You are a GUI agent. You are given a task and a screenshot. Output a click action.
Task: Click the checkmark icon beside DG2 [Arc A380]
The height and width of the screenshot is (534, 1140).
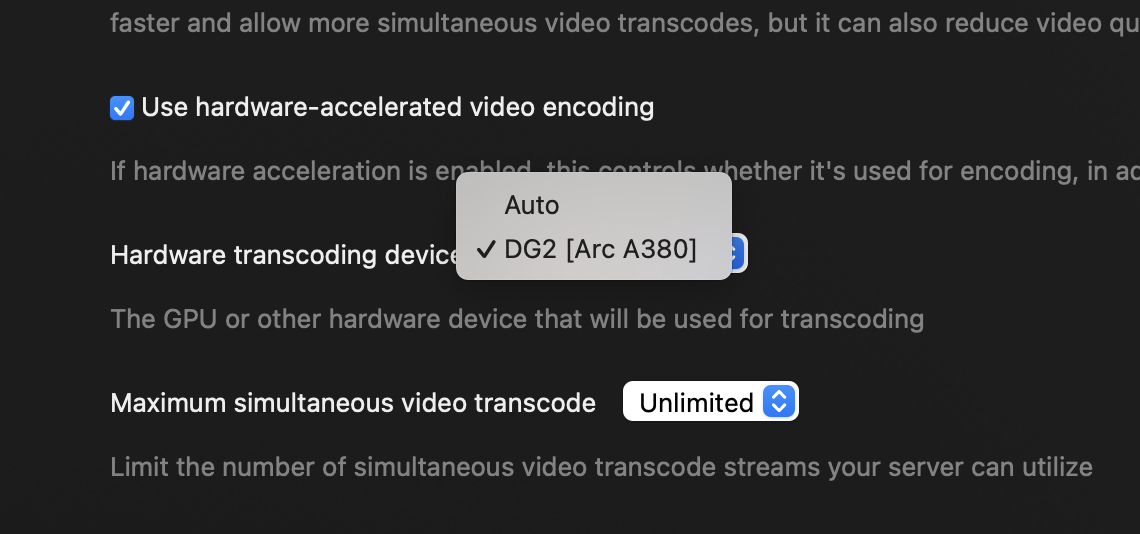pos(486,250)
